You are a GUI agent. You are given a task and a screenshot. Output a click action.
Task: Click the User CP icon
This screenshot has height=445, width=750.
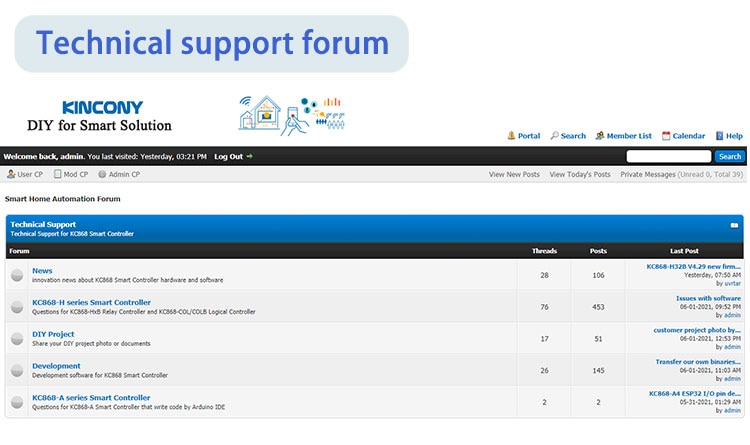11,174
